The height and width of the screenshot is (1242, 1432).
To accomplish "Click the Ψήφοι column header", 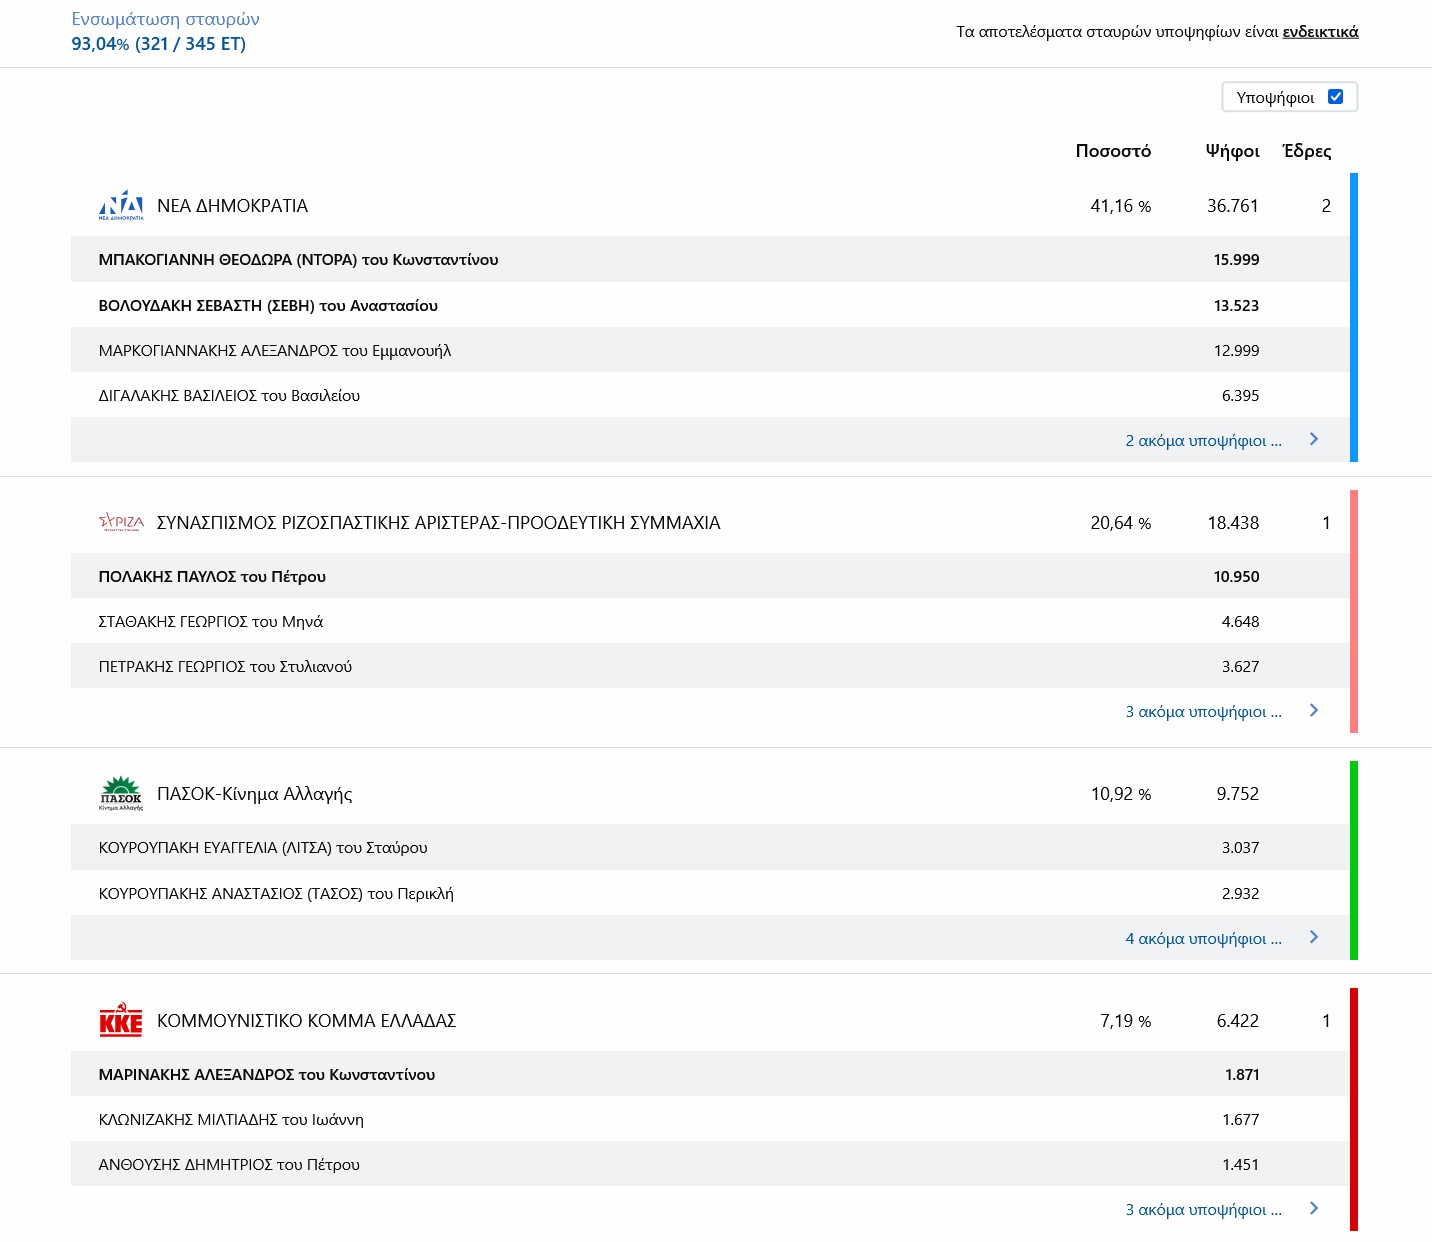I will tap(1232, 151).
